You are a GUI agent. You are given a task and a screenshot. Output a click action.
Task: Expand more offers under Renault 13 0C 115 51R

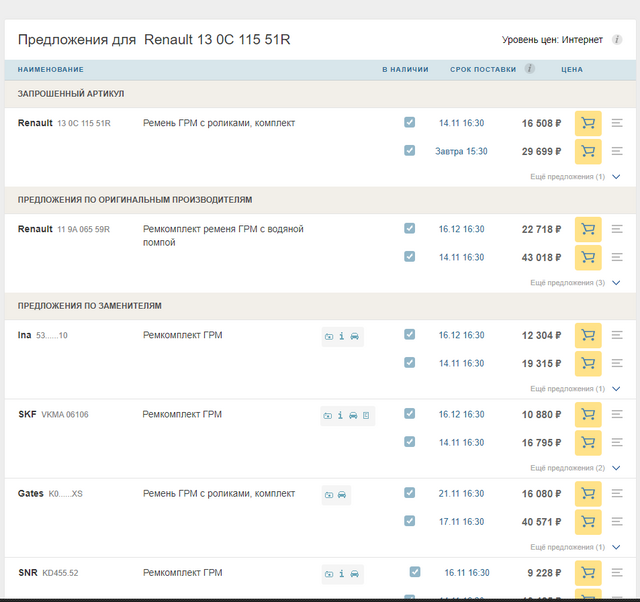pyautogui.click(x=575, y=177)
